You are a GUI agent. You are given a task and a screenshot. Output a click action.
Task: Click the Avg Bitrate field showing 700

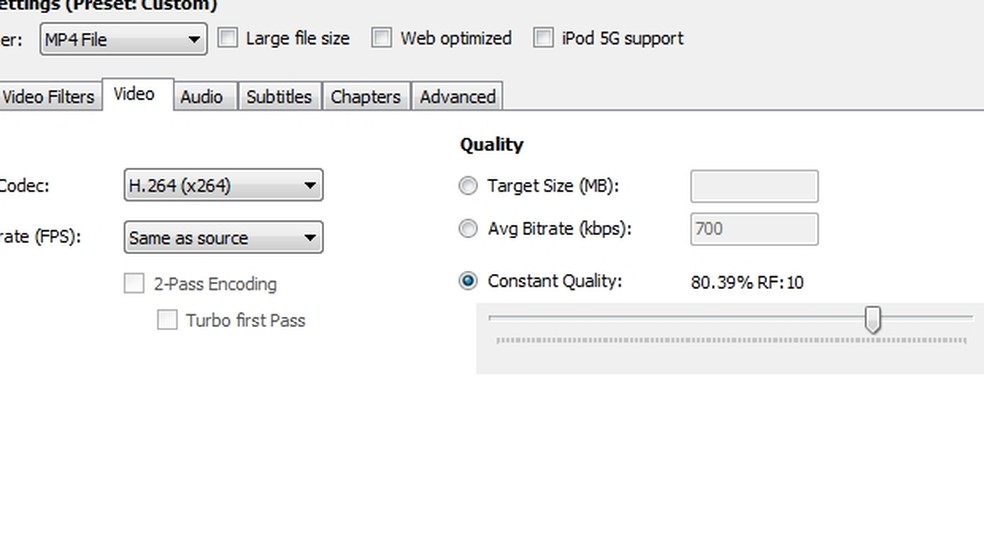point(754,229)
